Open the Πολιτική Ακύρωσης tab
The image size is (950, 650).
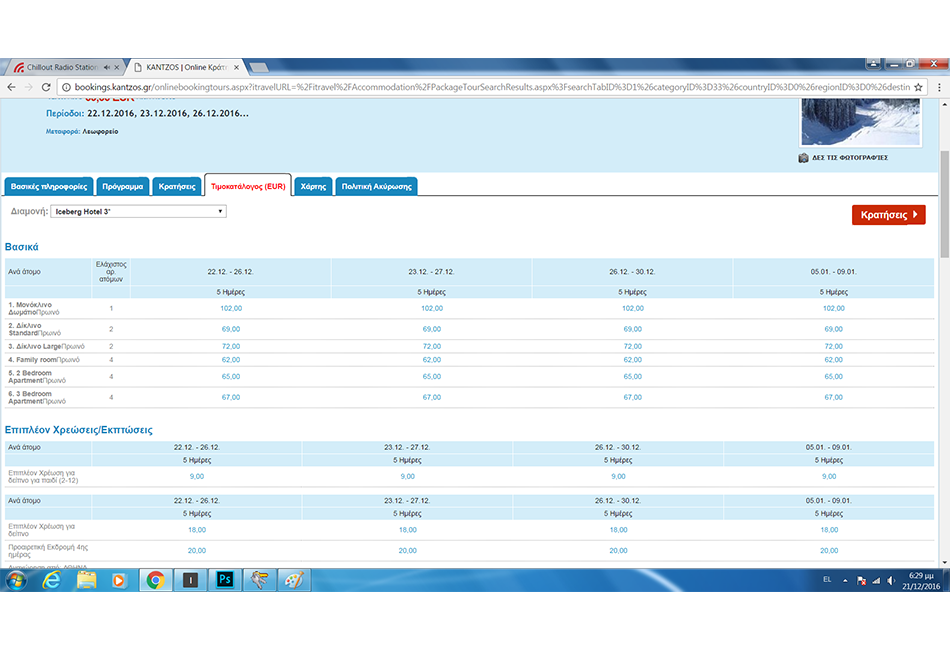376,186
